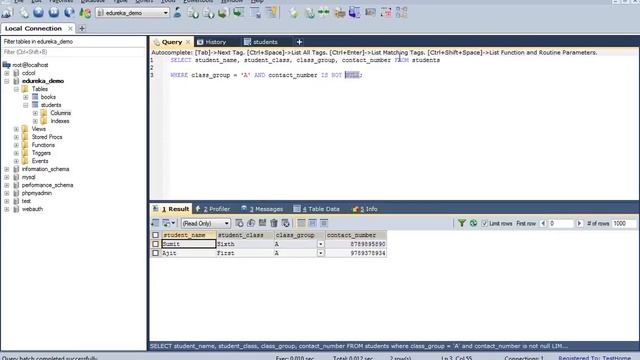Click the trash Delete rows icon
Viewport: 640px width, 360px height.
click(274, 223)
